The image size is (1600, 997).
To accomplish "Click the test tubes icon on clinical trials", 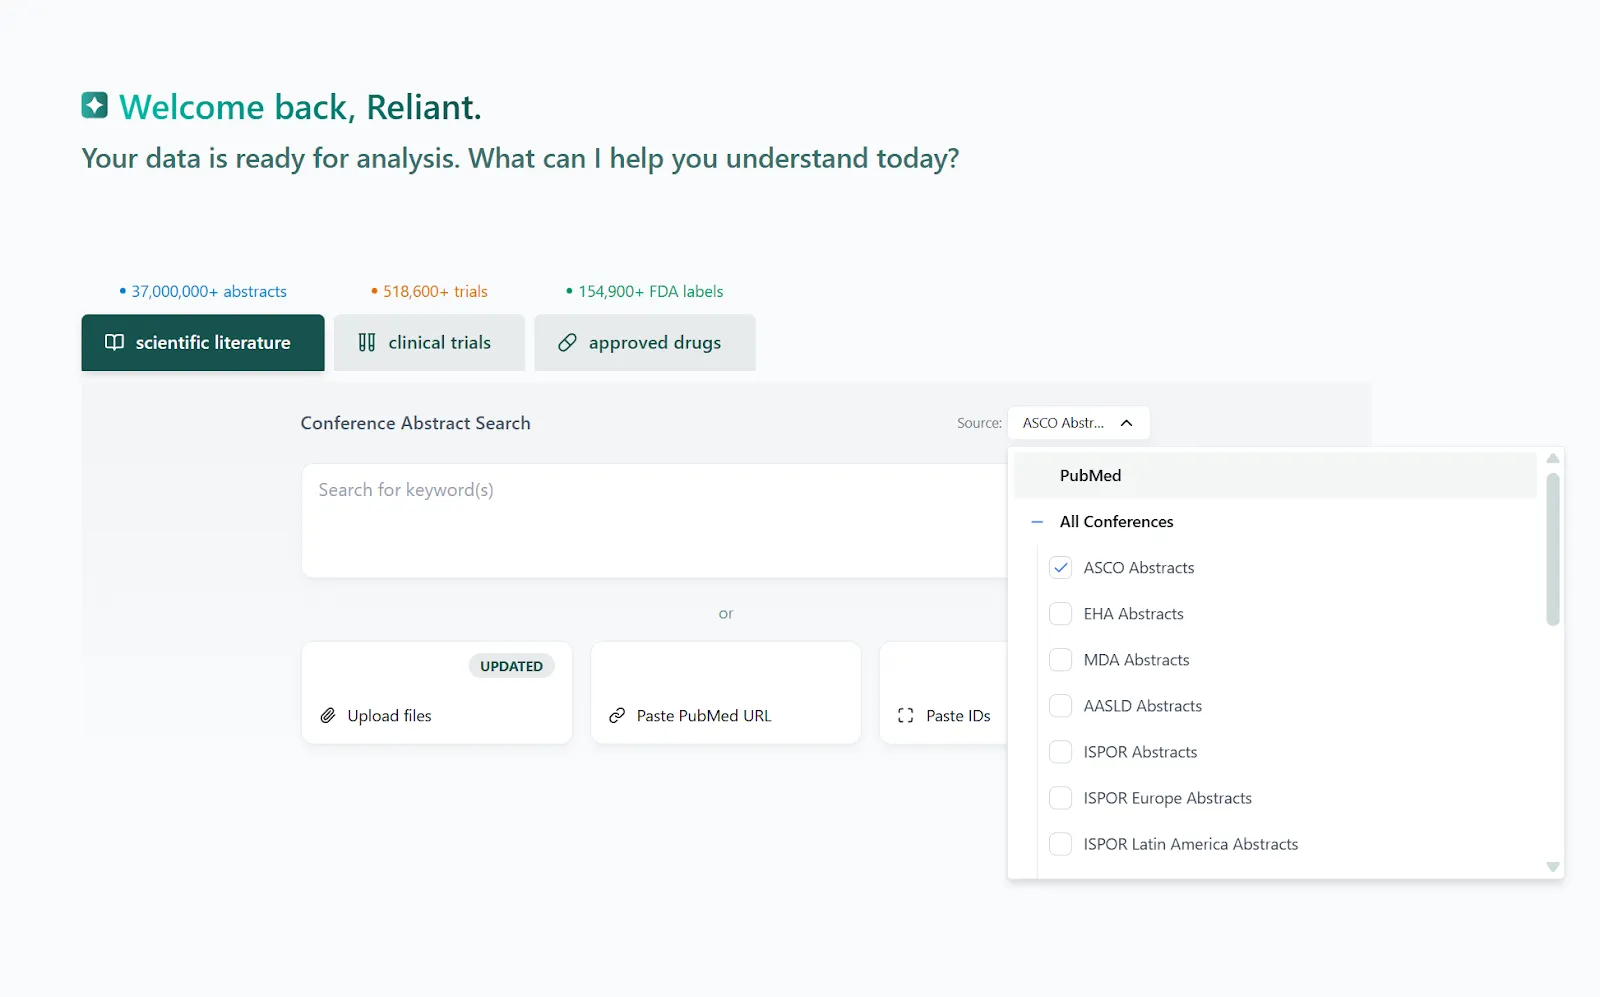I will click(367, 342).
